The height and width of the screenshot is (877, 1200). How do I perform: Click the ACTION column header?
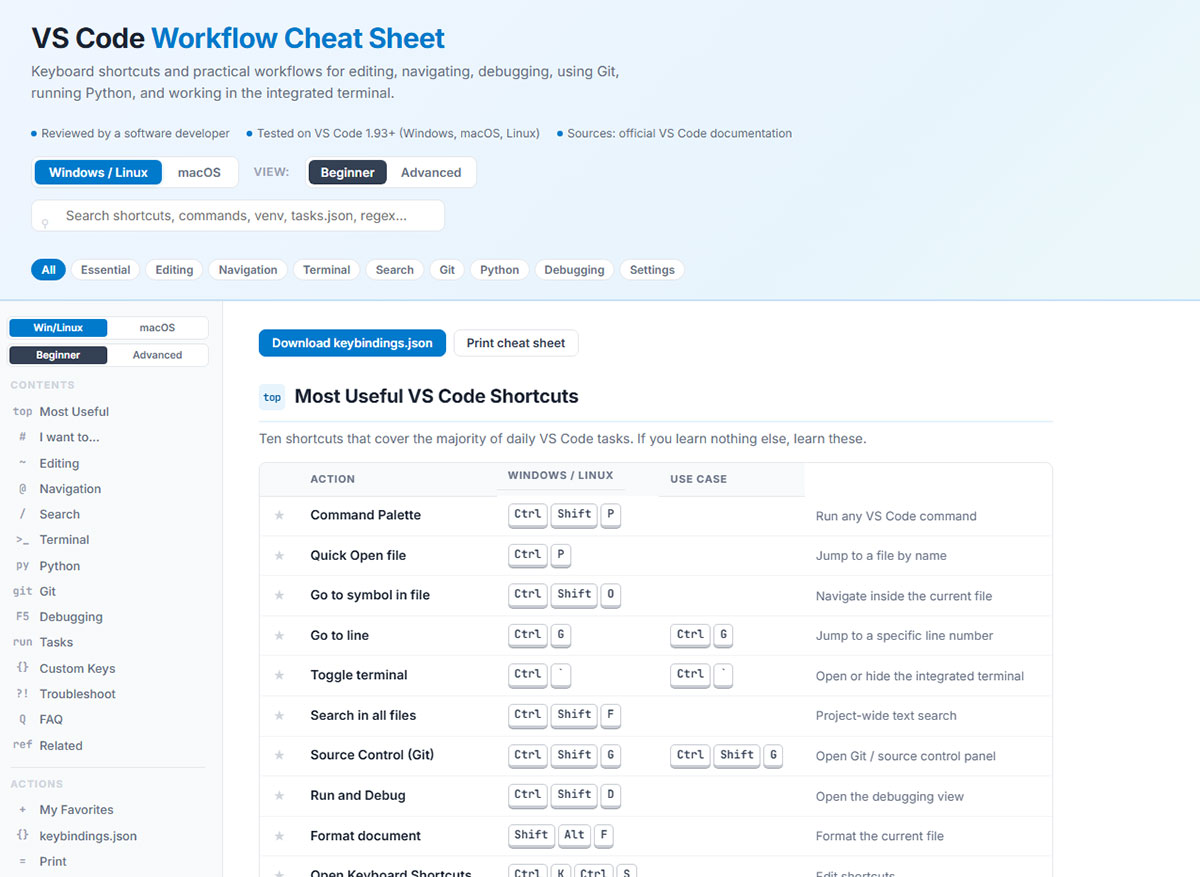coord(333,479)
